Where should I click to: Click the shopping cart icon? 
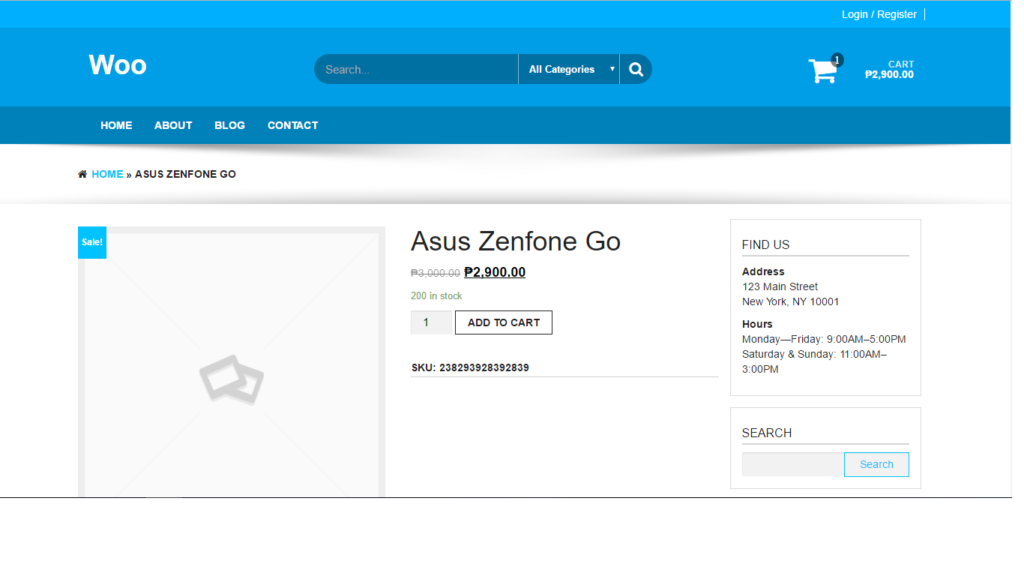point(822,71)
